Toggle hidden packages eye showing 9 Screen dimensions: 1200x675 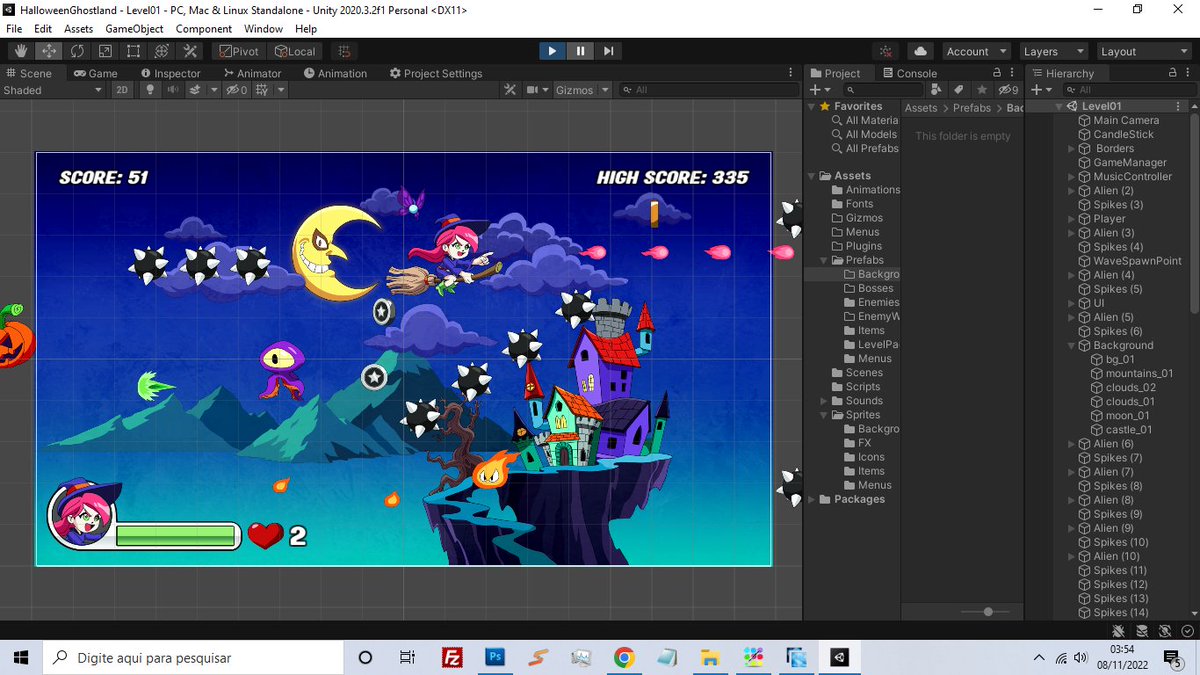click(1009, 90)
